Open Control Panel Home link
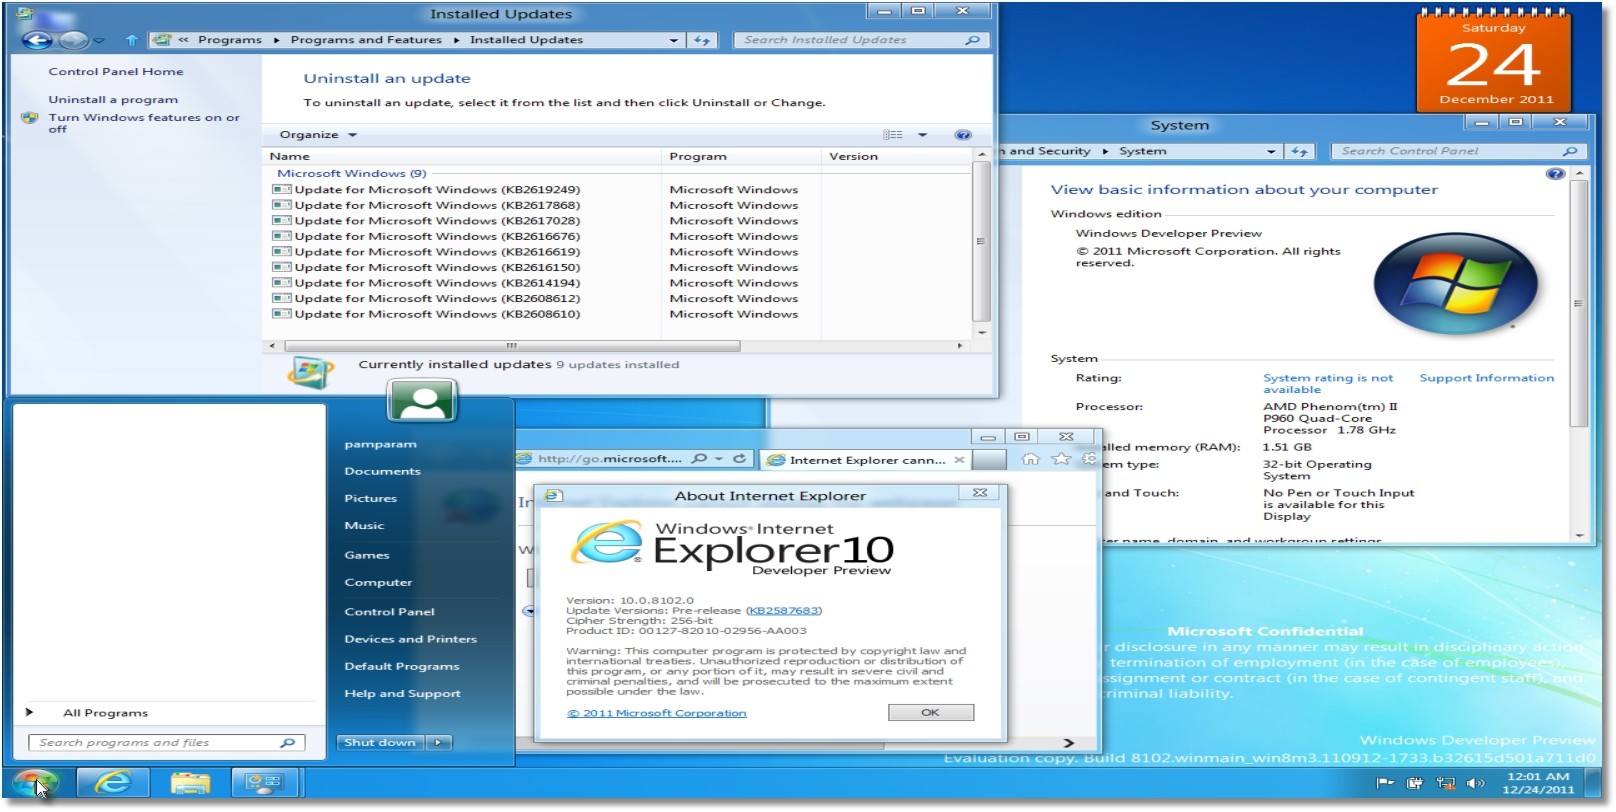The image size is (1616, 812). [116, 72]
